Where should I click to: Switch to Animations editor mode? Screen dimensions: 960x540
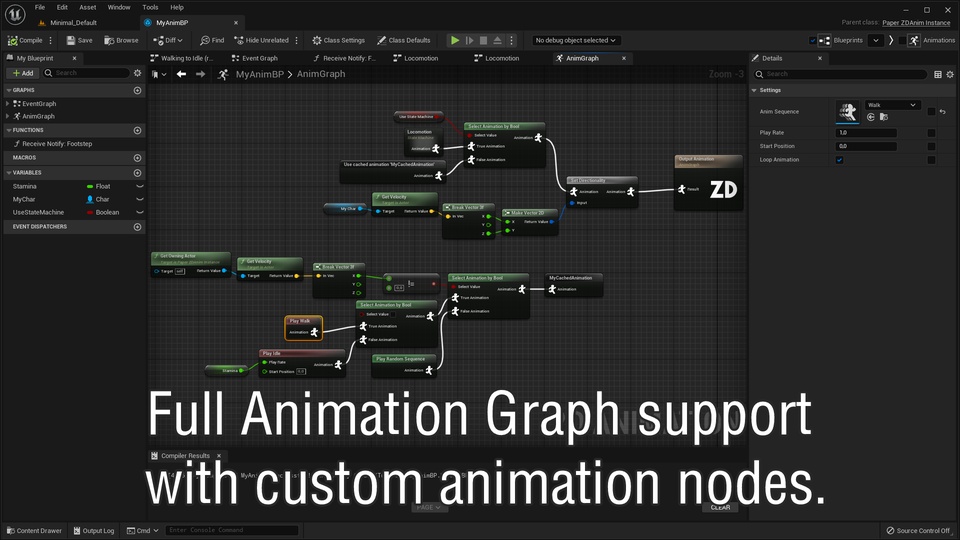(931, 40)
